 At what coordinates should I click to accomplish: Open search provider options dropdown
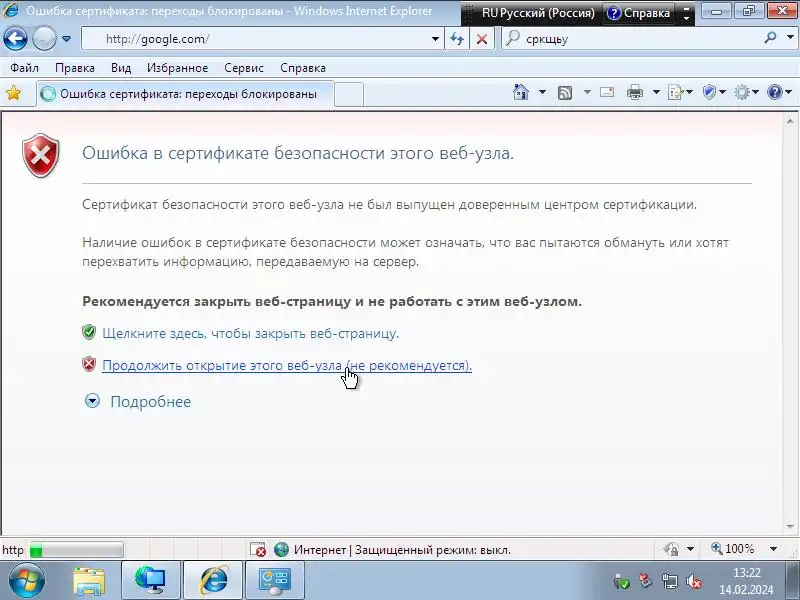click(x=790, y=38)
